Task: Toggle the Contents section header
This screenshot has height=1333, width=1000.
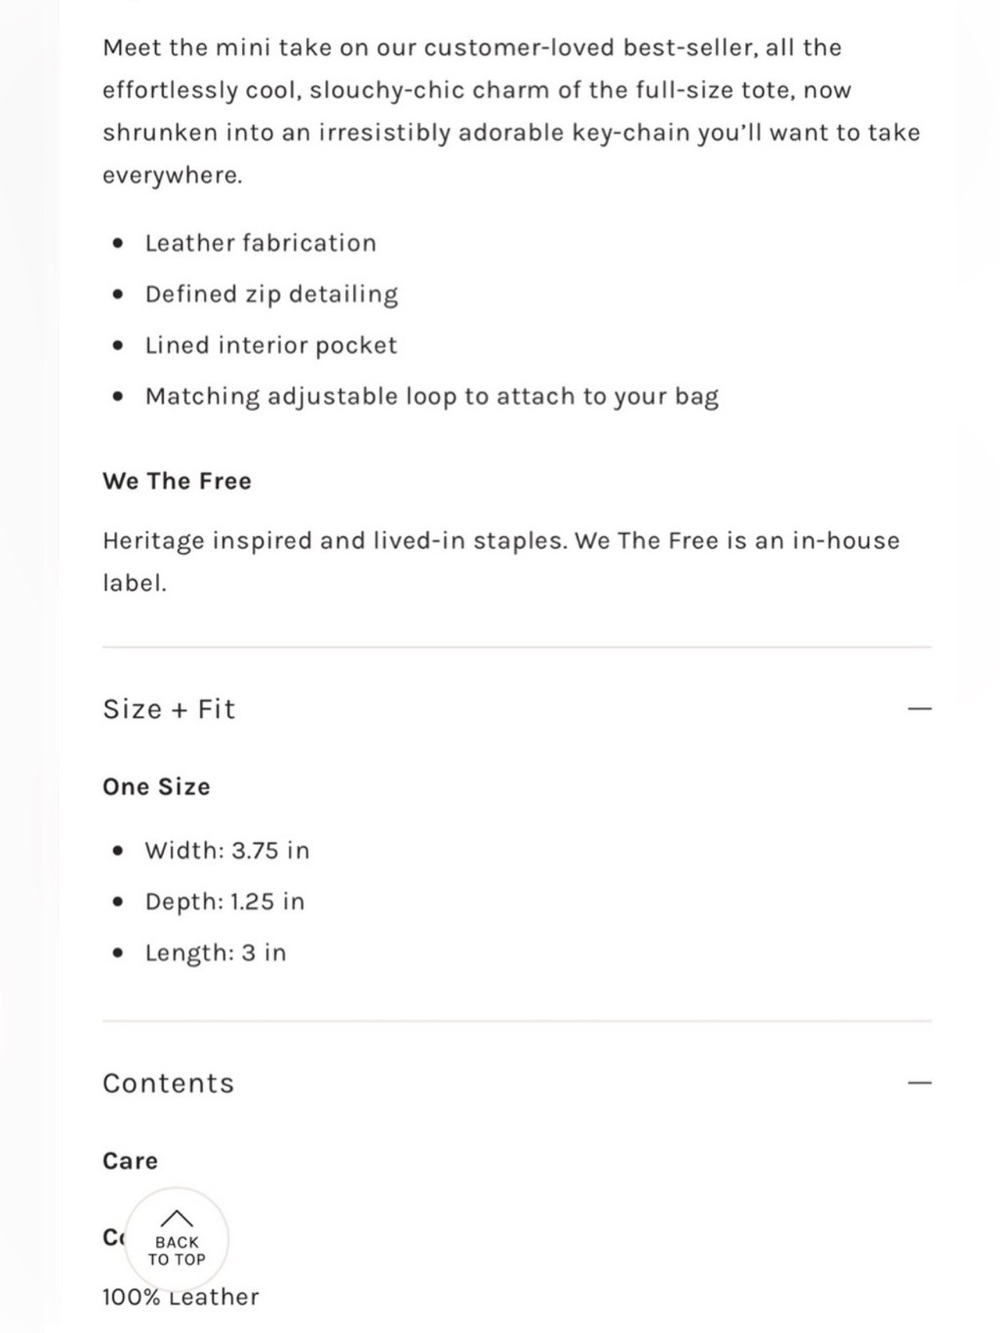Action: 516,1083
